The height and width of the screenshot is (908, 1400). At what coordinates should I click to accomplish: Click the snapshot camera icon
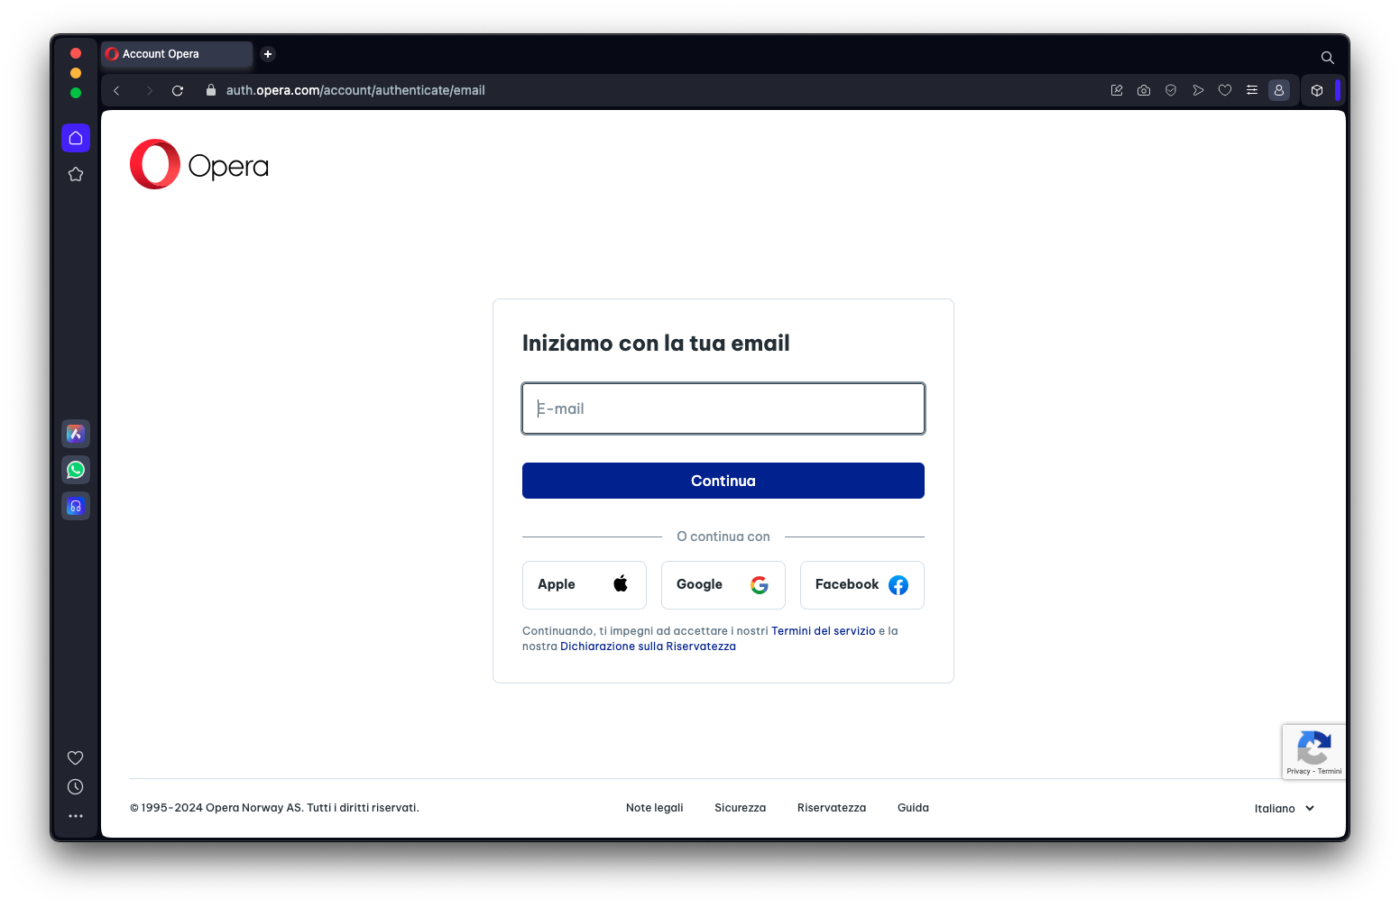[1143, 90]
